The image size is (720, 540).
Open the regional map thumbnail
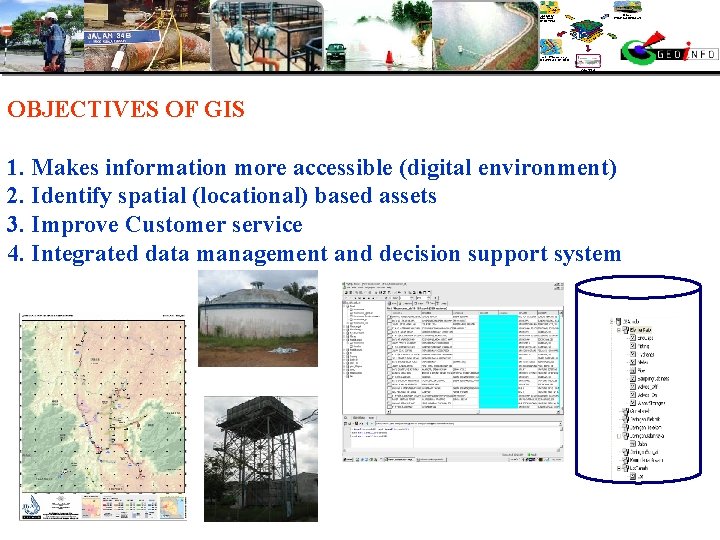[103, 417]
